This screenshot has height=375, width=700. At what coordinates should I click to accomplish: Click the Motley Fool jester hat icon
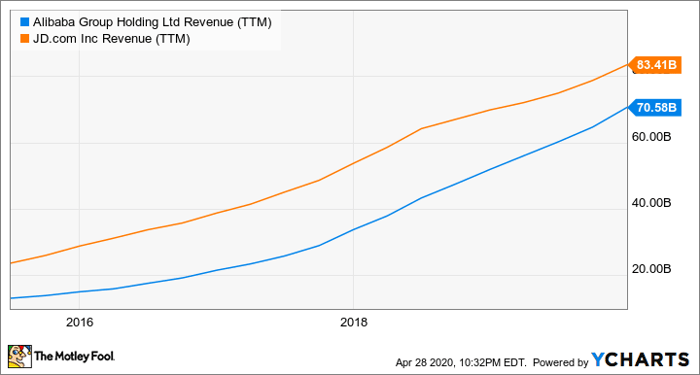19,356
